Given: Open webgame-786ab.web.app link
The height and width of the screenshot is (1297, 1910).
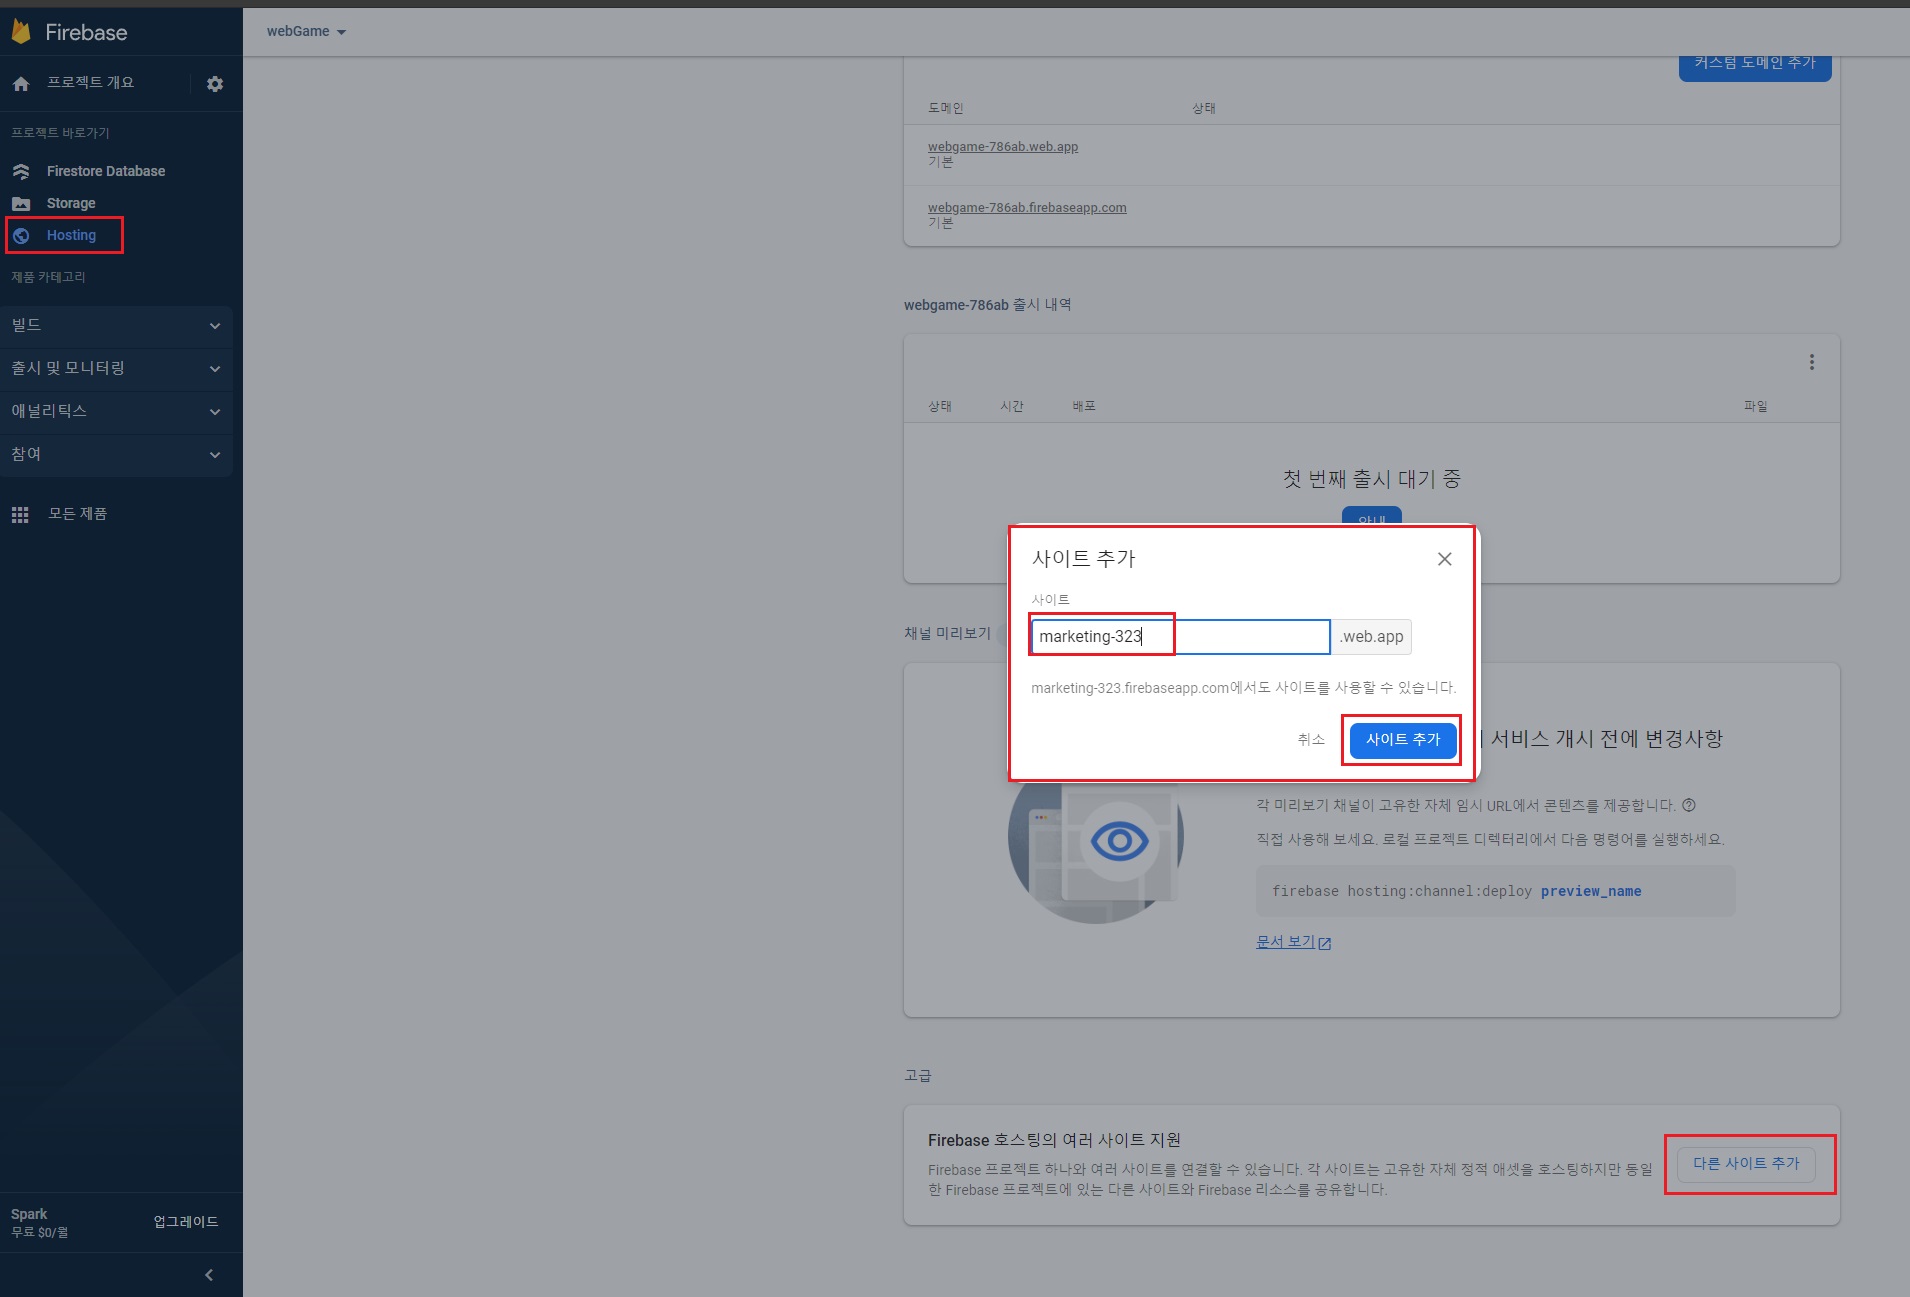Looking at the screenshot, I should [x=1003, y=146].
